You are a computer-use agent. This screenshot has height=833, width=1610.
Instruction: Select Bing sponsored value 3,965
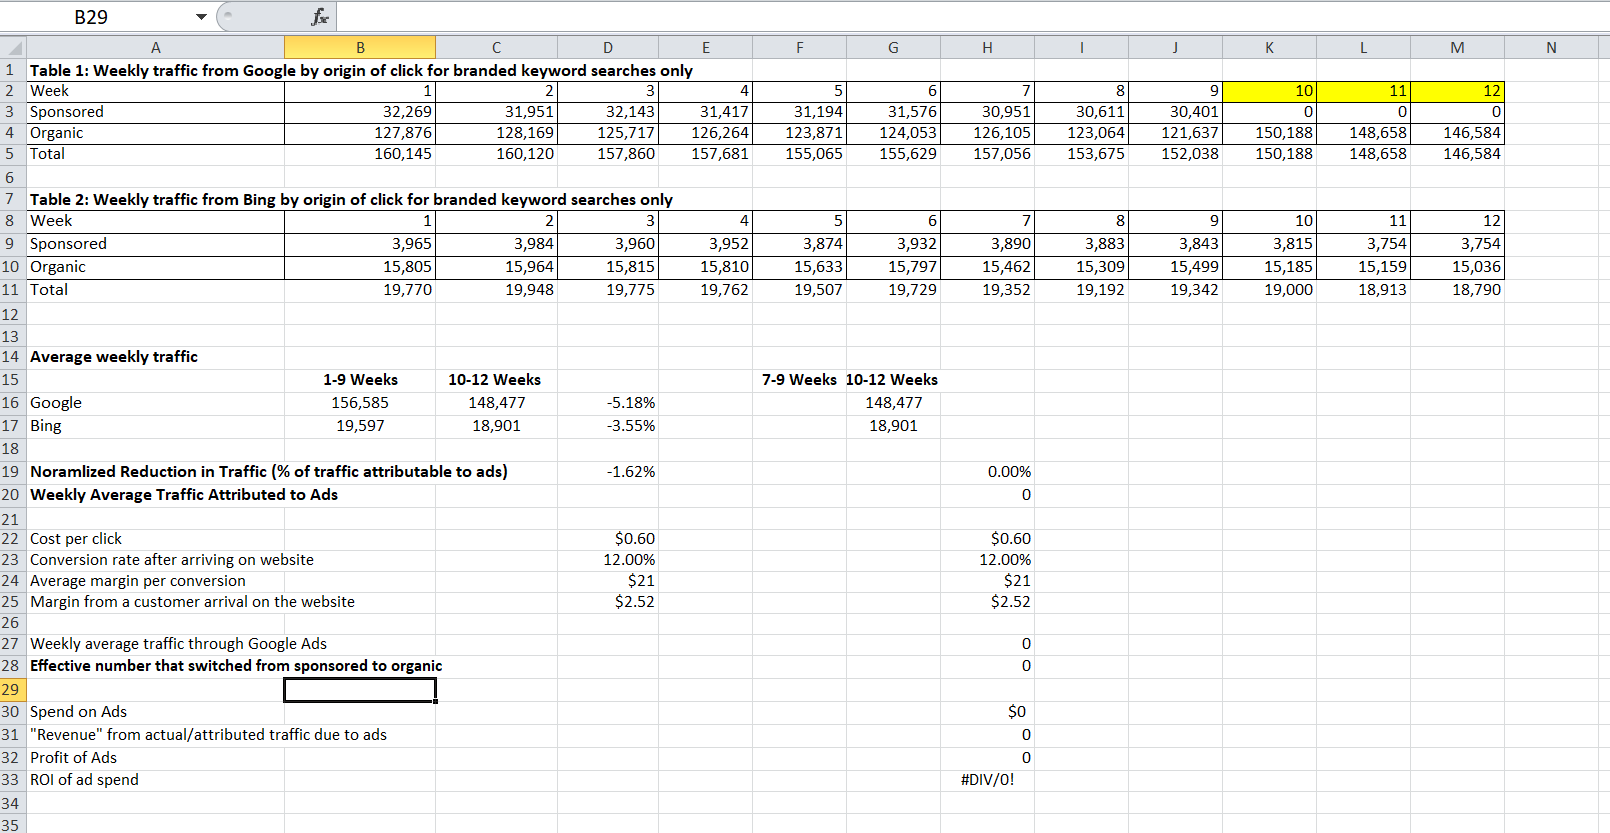360,244
